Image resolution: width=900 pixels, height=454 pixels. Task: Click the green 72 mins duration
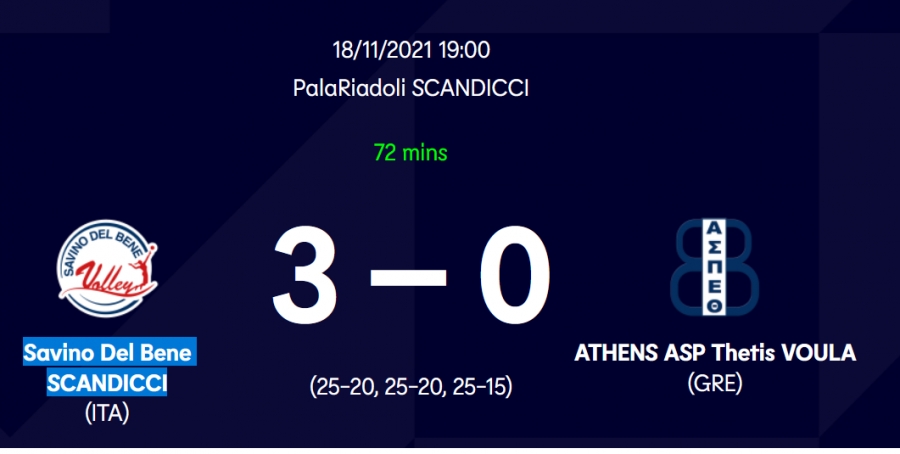tap(410, 153)
